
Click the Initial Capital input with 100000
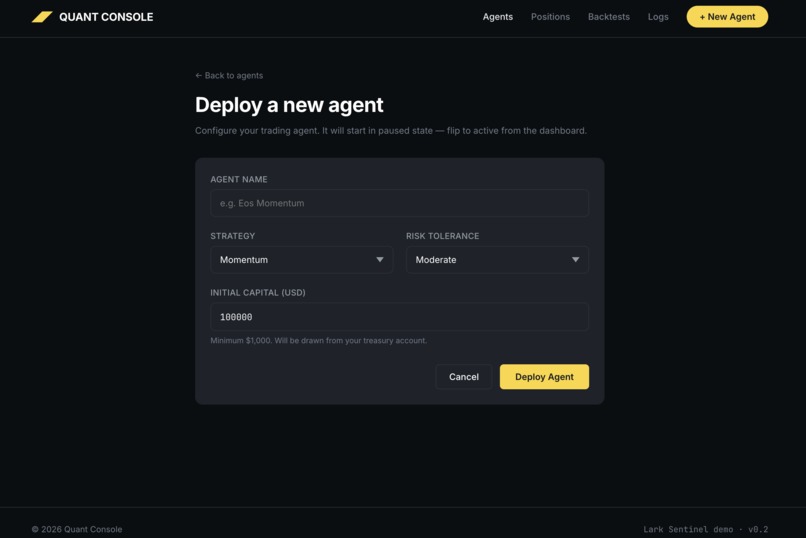click(399, 317)
